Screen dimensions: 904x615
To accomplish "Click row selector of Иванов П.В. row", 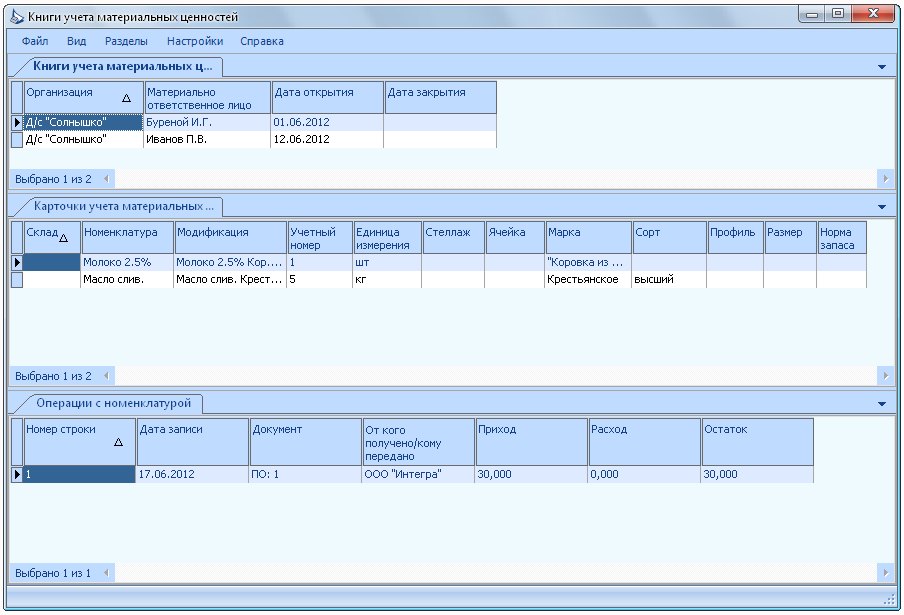I will click(x=17, y=139).
